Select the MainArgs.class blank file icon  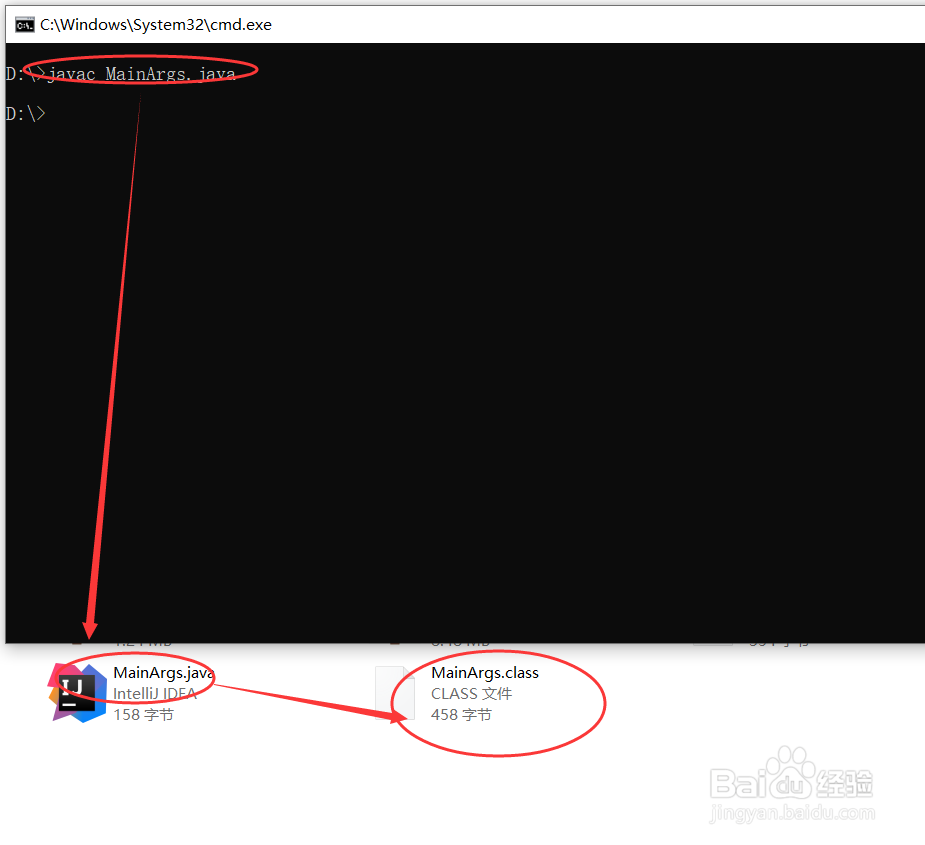(x=394, y=693)
